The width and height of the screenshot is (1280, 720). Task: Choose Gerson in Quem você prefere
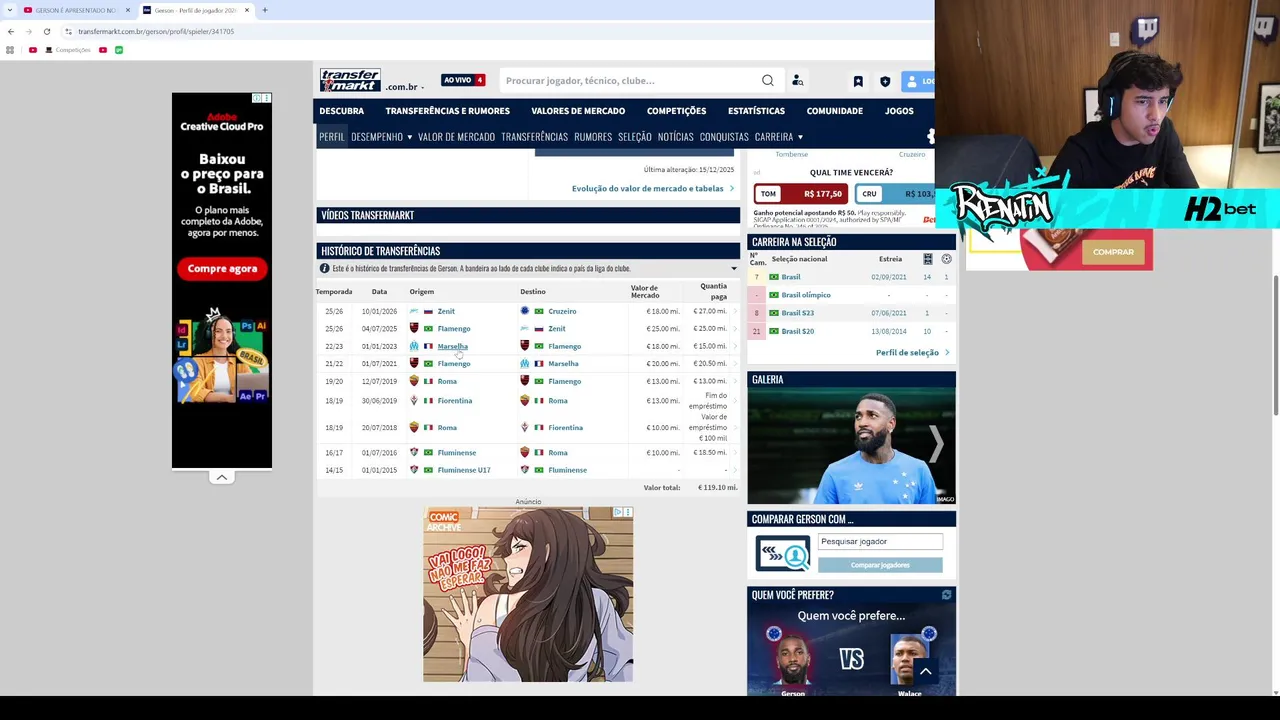coord(793,660)
